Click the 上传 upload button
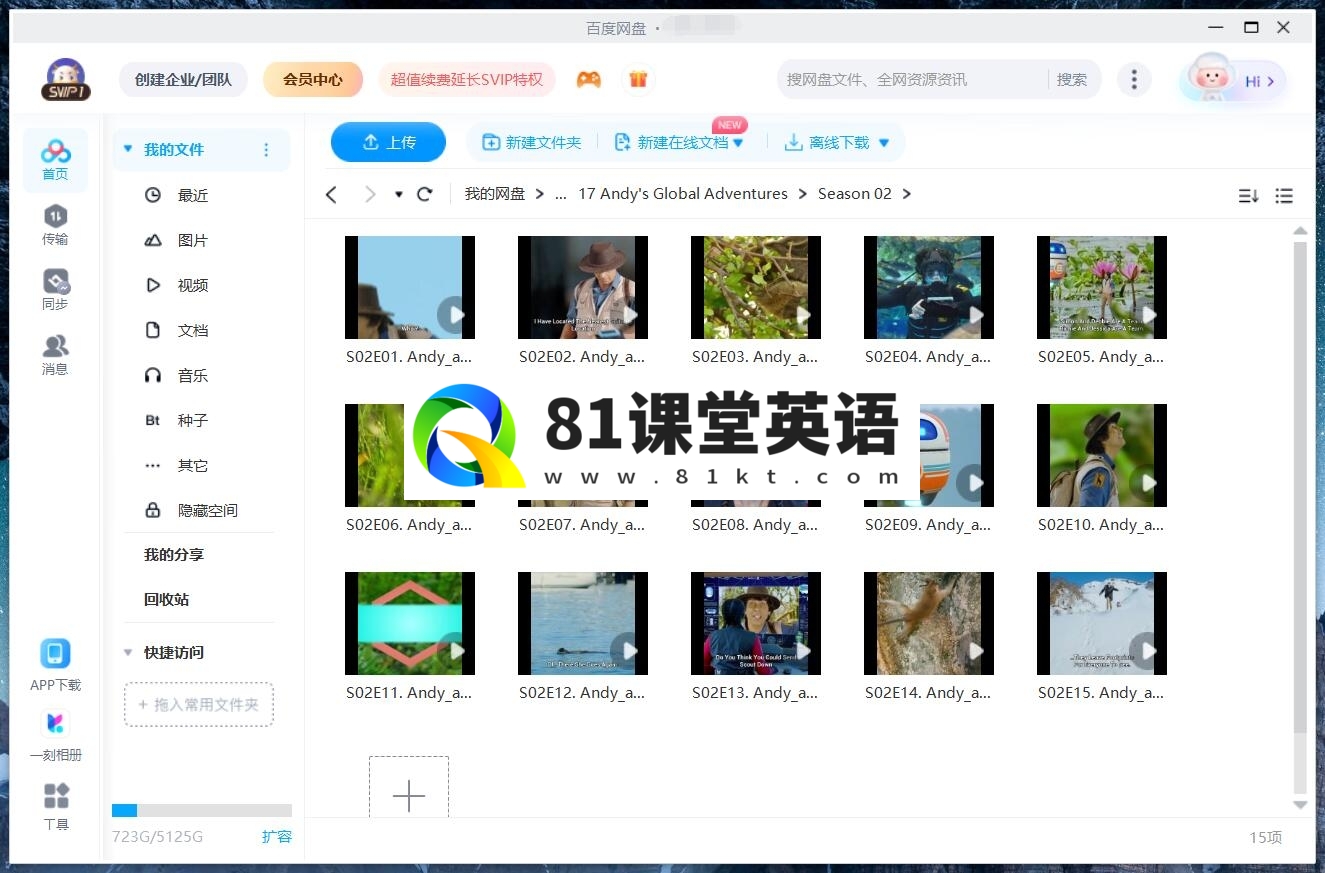 tap(388, 142)
